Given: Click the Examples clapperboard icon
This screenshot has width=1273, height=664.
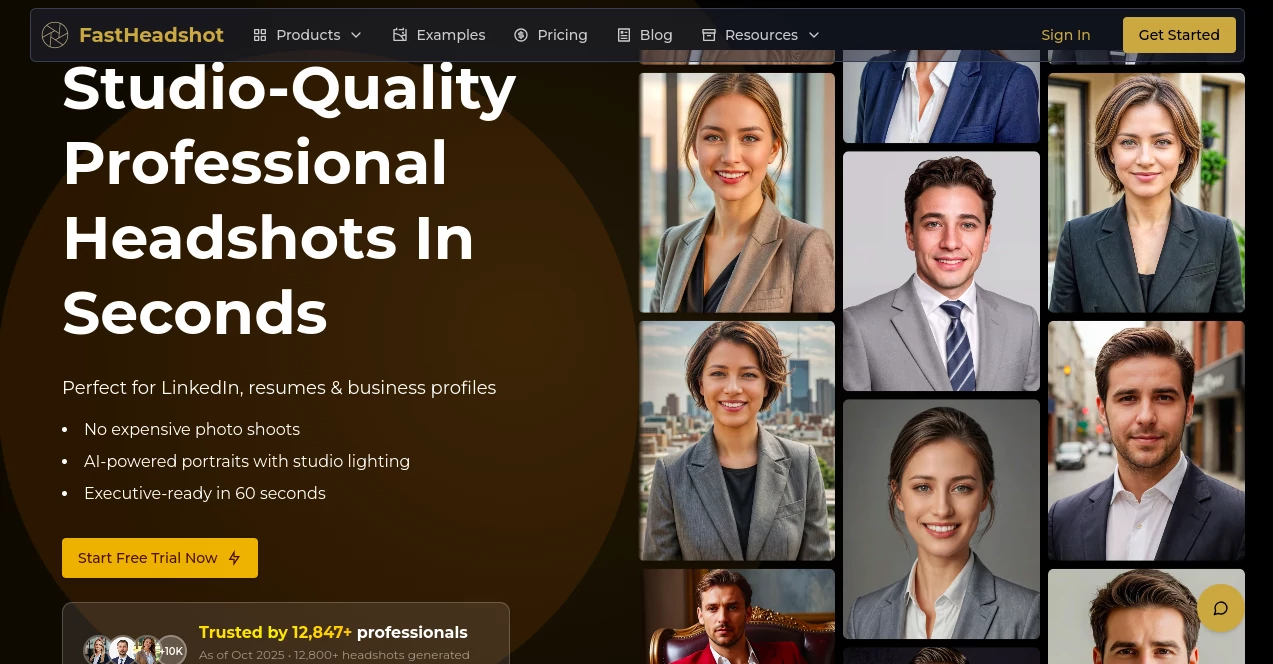Looking at the screenshot, I should [x=400, y=35].
